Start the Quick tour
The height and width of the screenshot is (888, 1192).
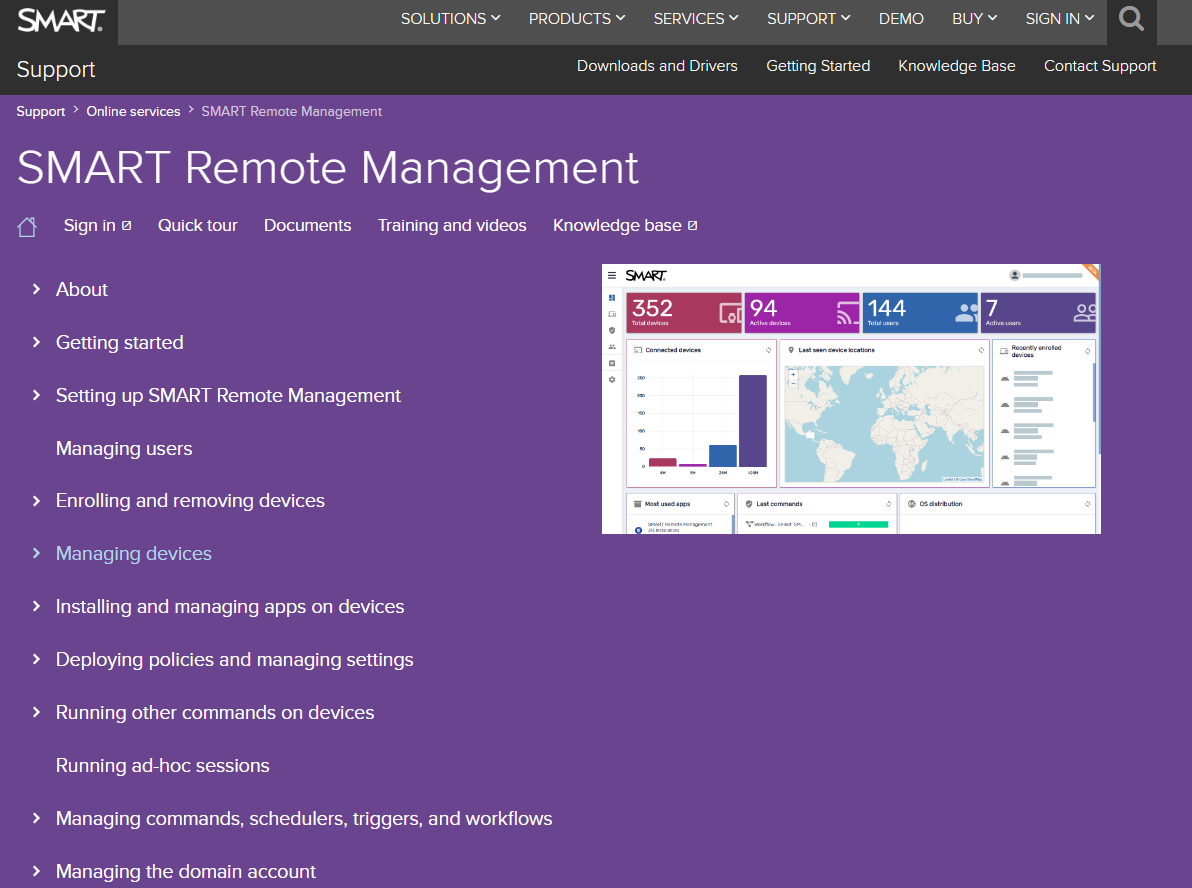[197, 225]
